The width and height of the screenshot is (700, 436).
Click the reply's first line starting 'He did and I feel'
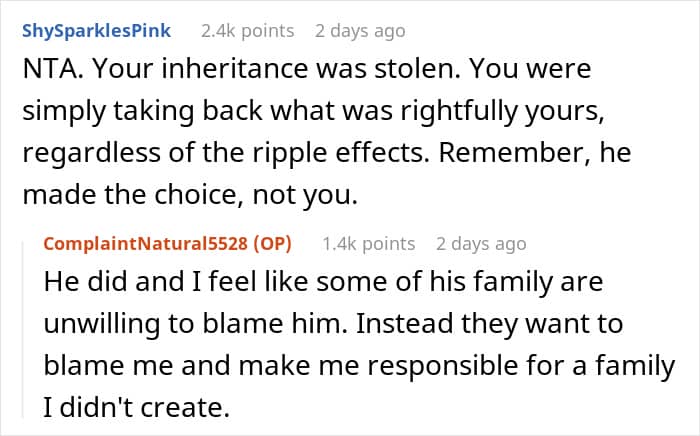323,282
